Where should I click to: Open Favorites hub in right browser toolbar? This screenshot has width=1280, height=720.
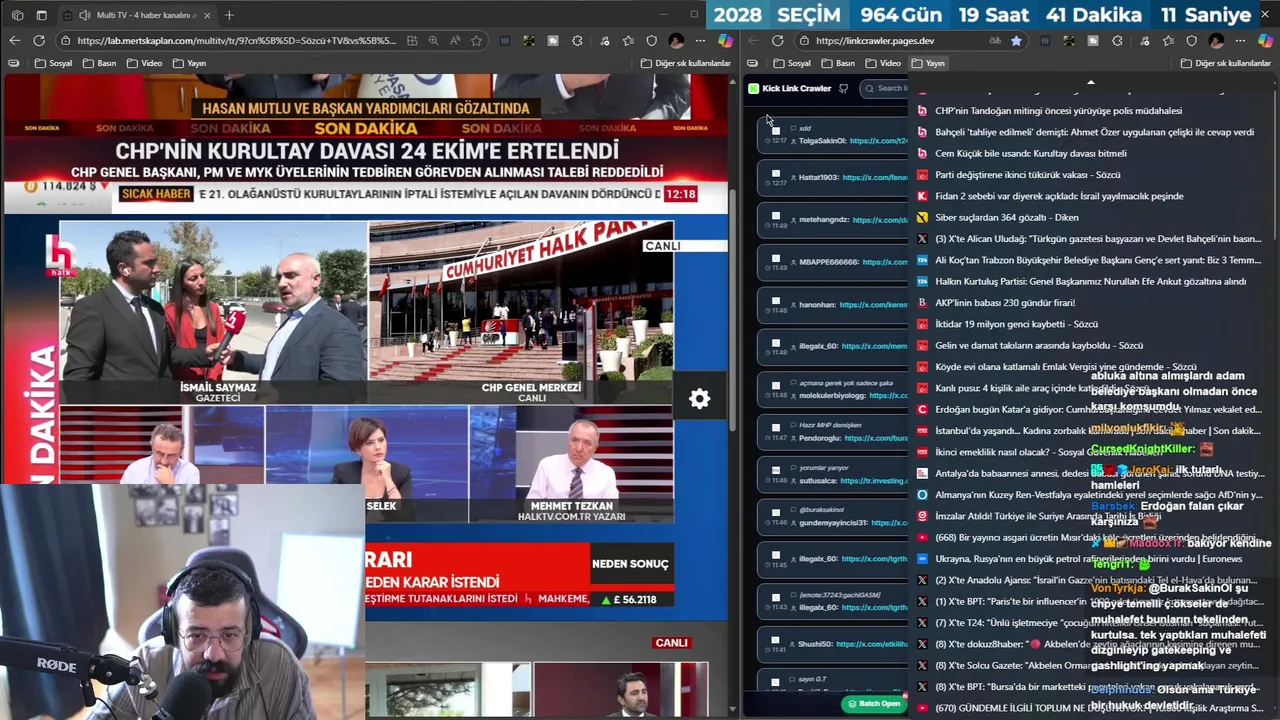click(x=1167, y=41)
